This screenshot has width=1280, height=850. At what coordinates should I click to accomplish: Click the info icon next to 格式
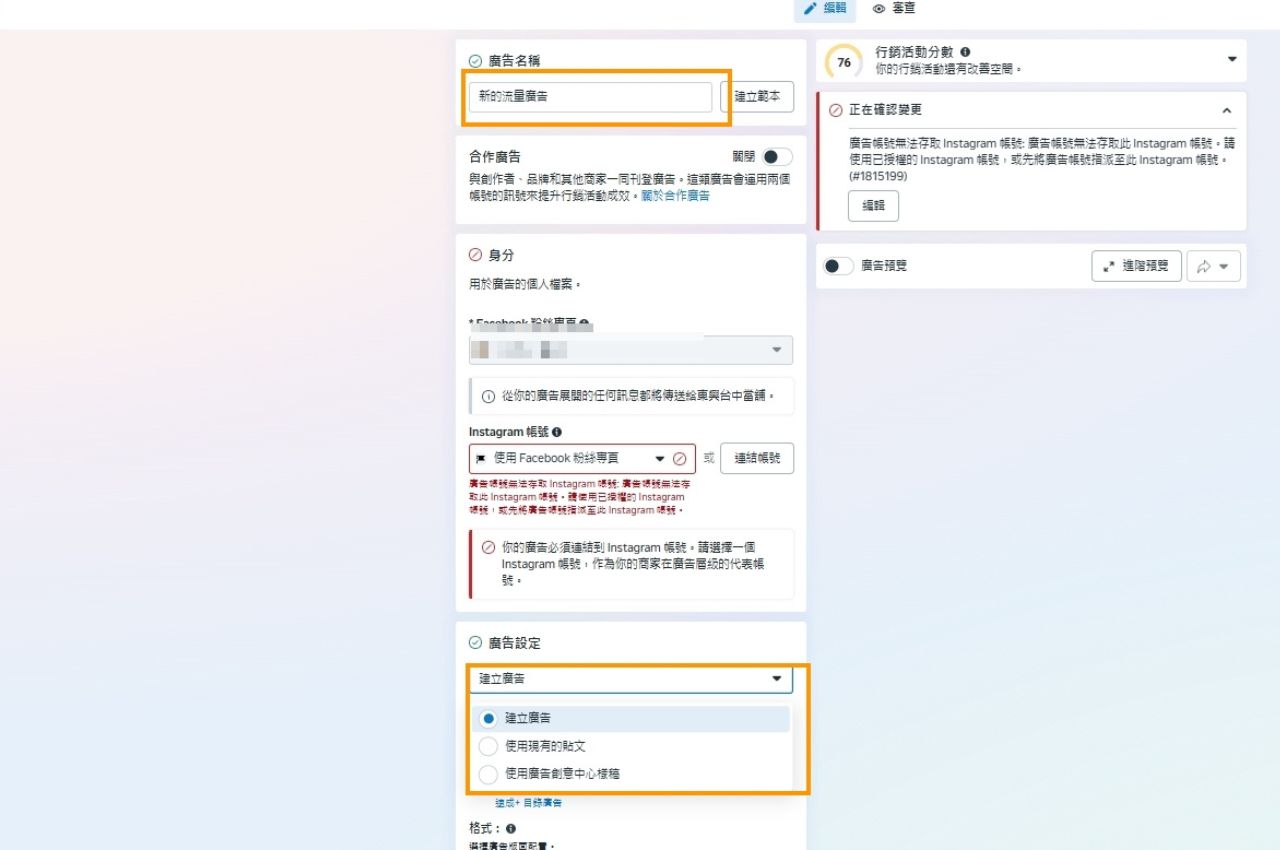click(x=510, y=828)
